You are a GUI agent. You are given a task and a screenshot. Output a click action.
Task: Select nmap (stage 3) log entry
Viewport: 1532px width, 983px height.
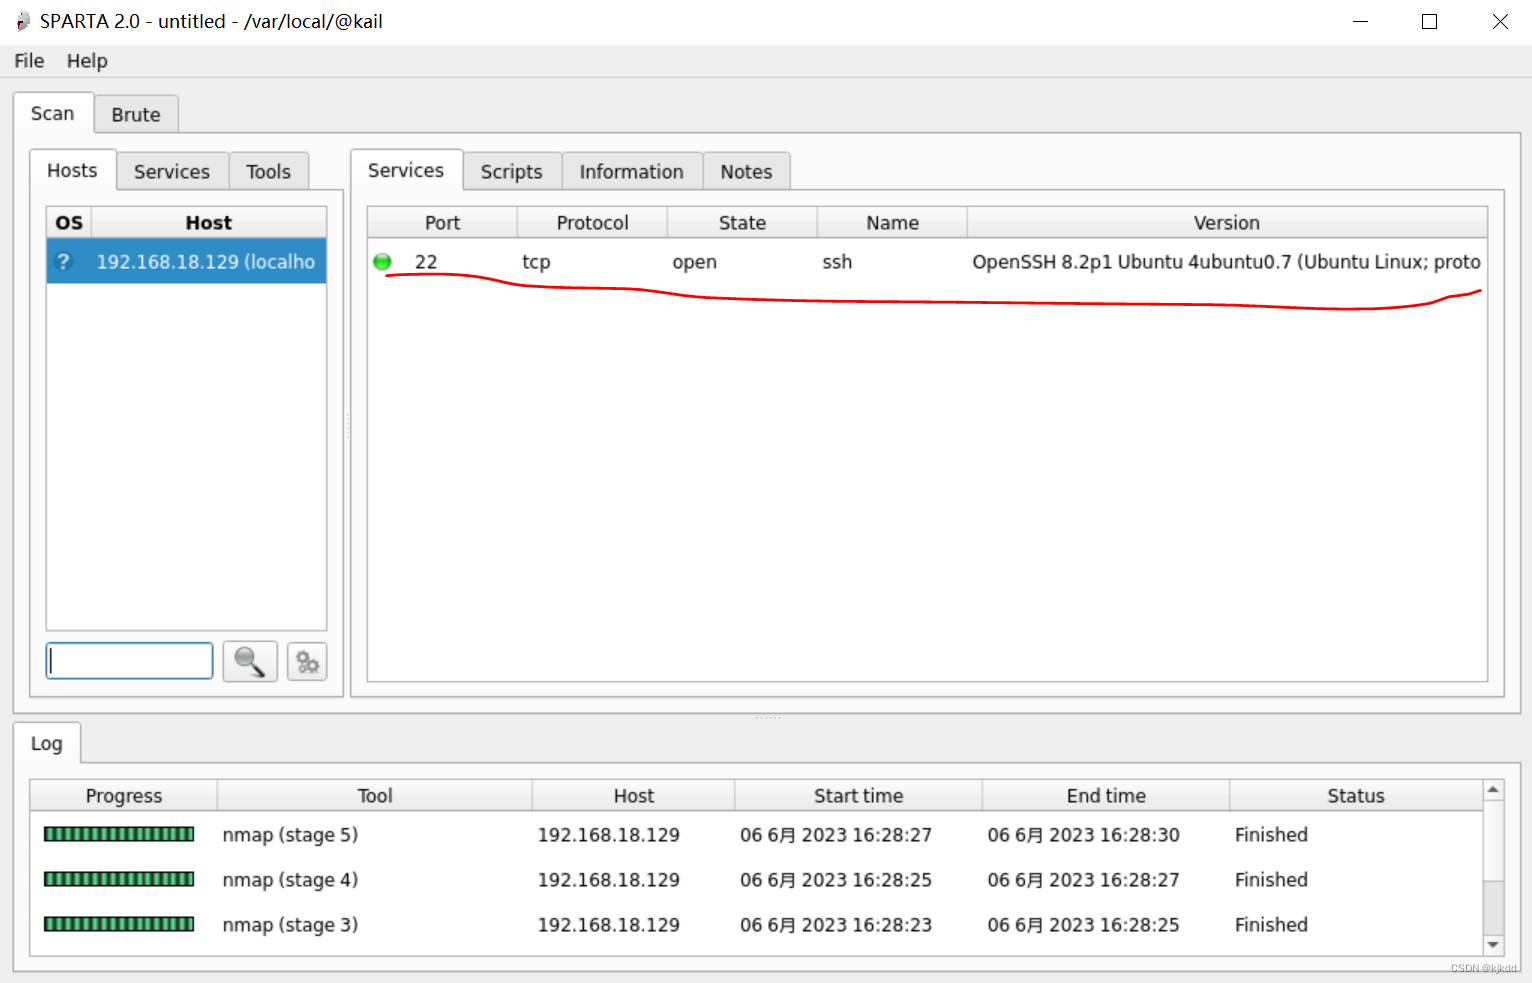pyautogui.click(x=290, y=925)
